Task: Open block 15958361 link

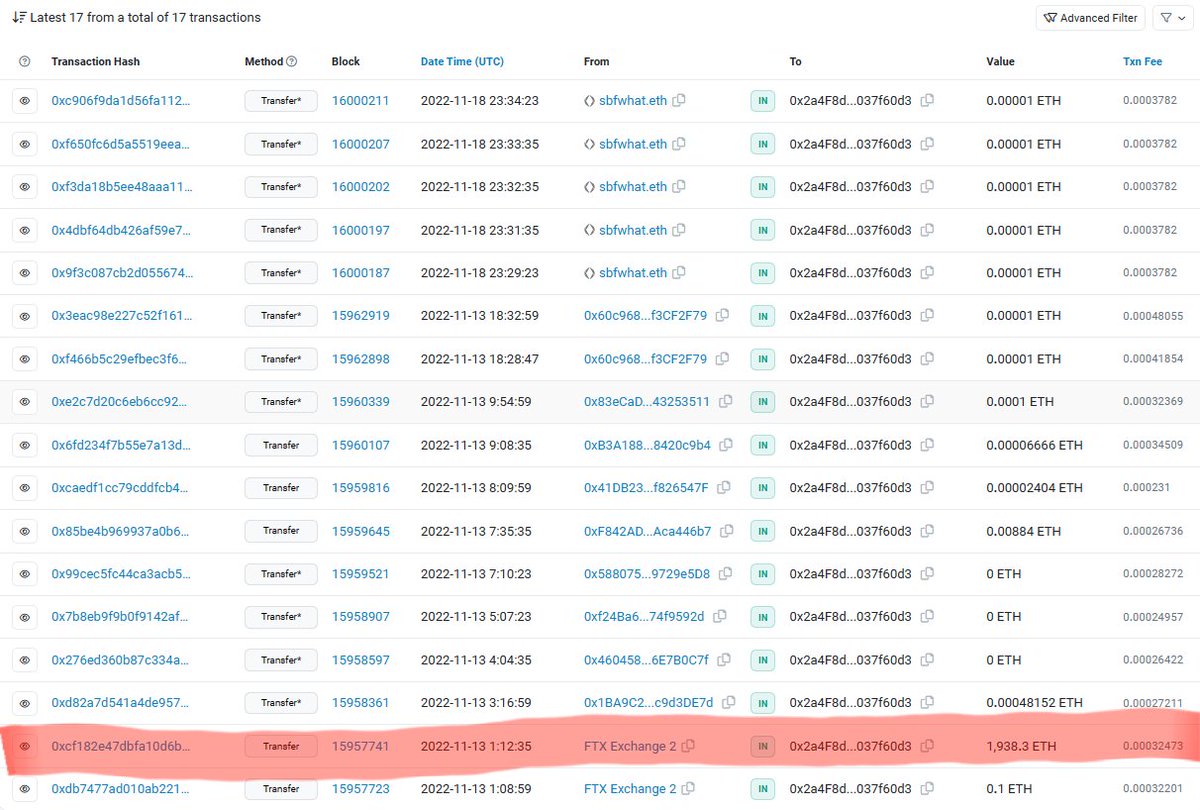Action: click(360, 703)
